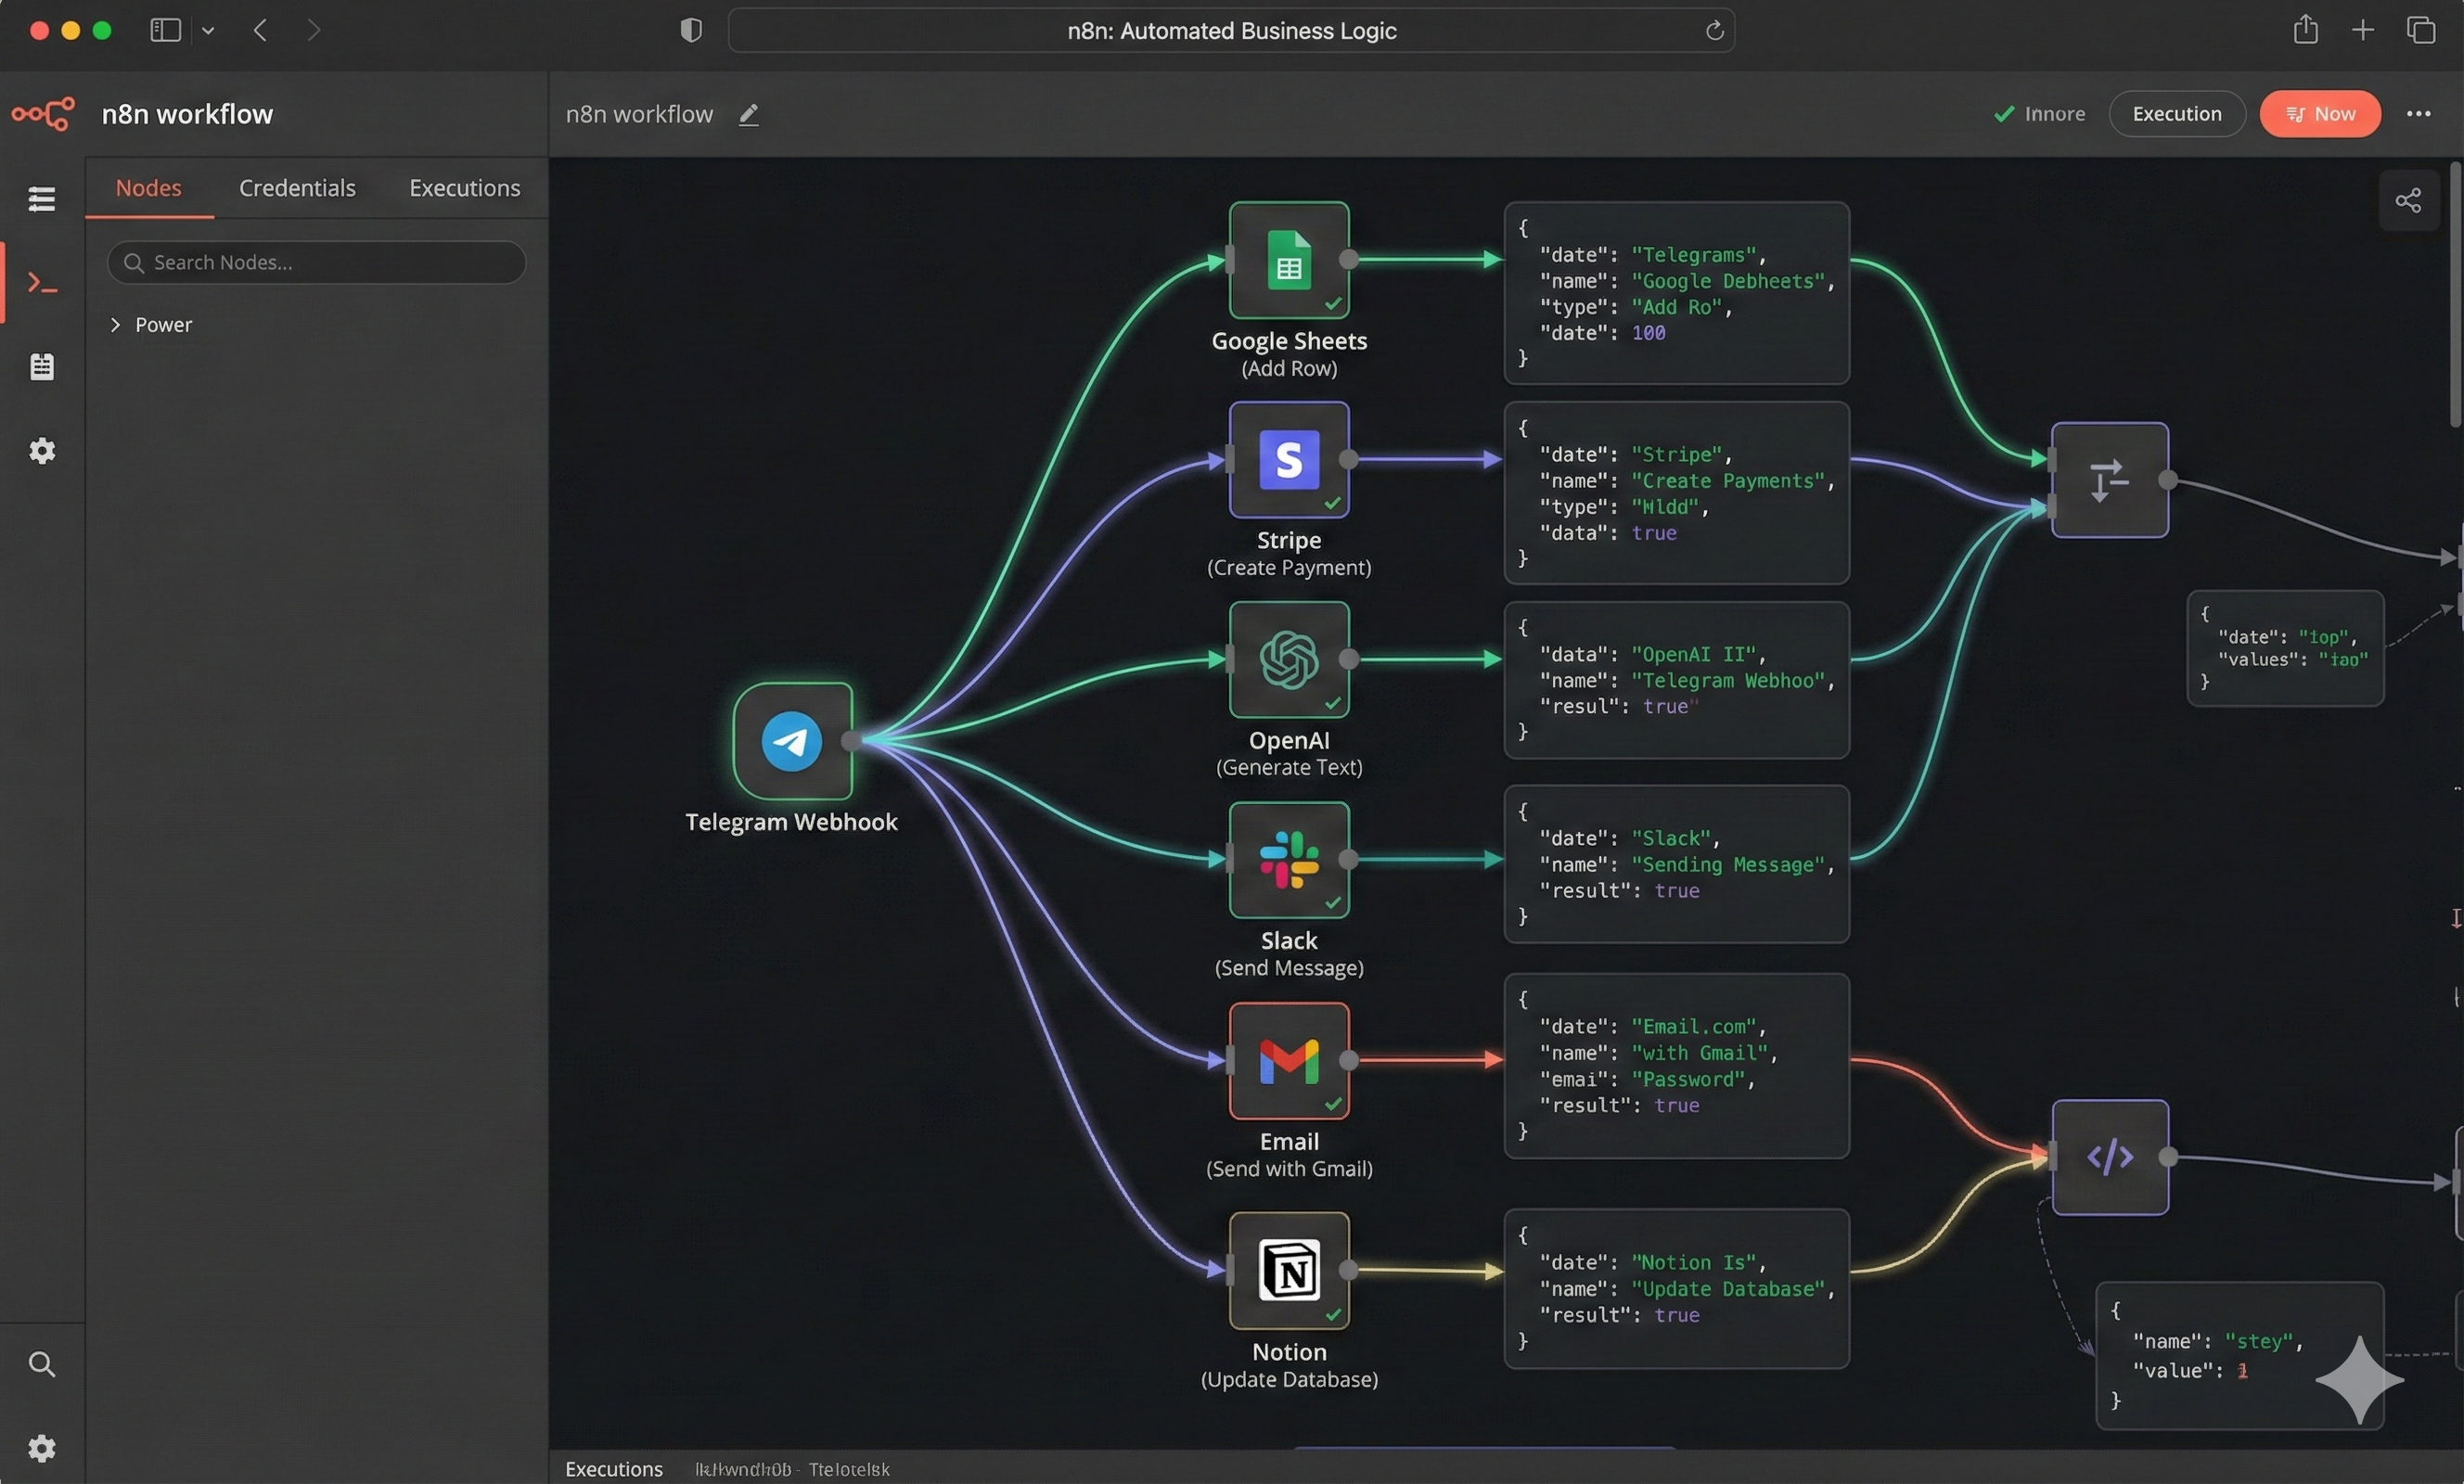2464x1484 pixels.
Task: Switch to the Executions tab
Action: pos(464,187)
